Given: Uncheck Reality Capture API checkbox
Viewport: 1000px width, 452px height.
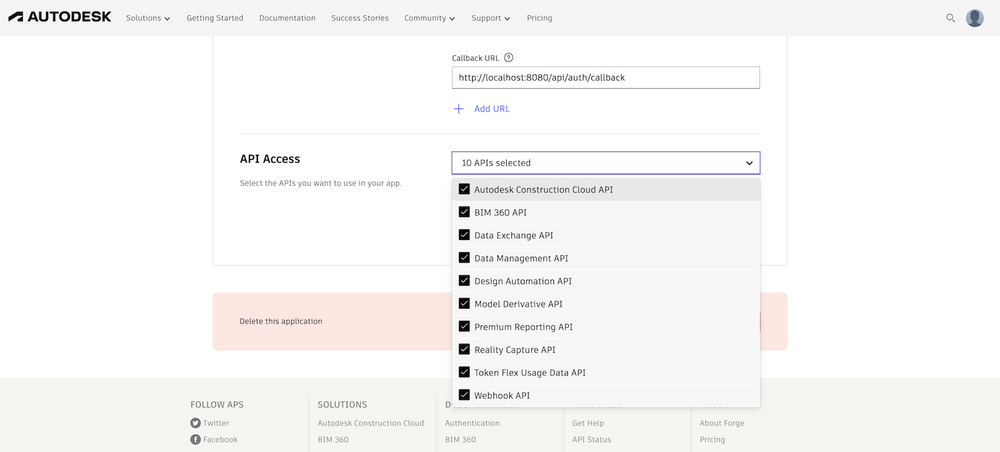Looking at the screenshot, I should coord(464,350).
